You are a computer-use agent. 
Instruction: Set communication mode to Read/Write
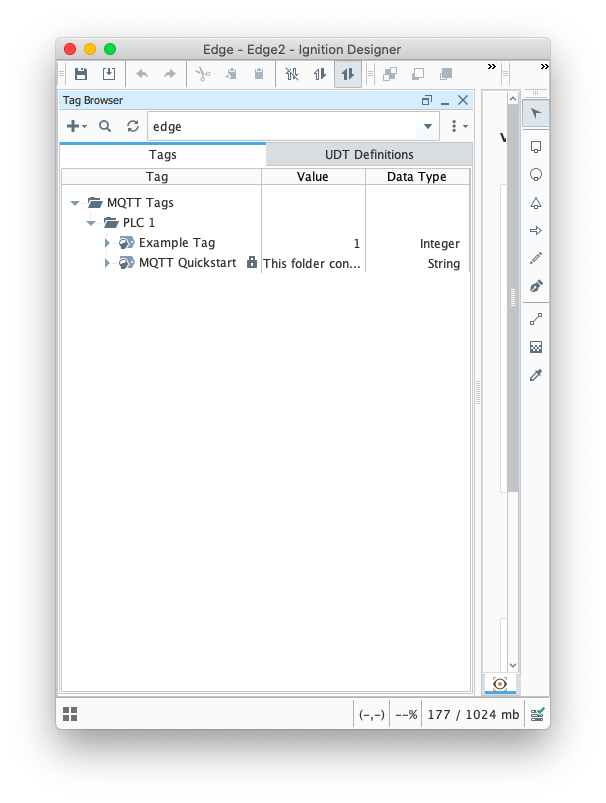coord(348,74)
